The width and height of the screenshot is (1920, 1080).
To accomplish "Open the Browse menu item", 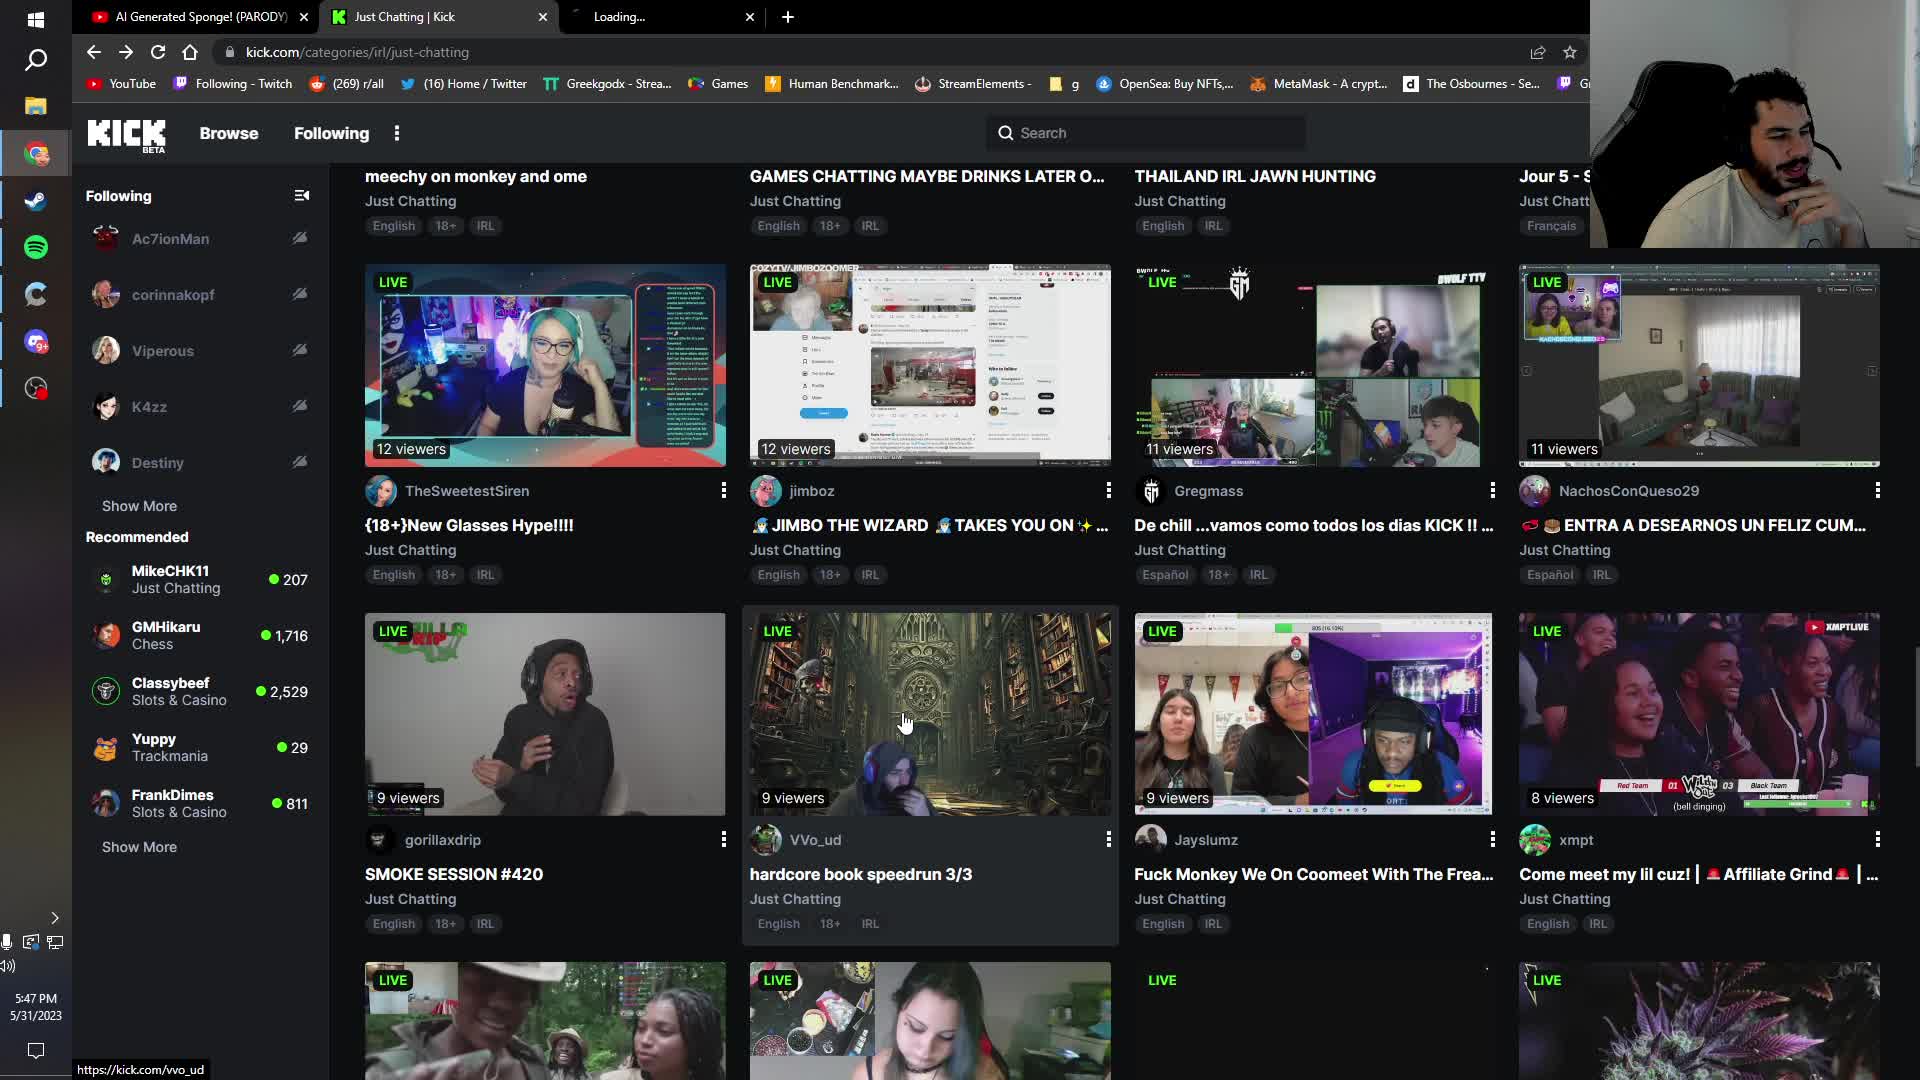I will (x=228, y=133).
